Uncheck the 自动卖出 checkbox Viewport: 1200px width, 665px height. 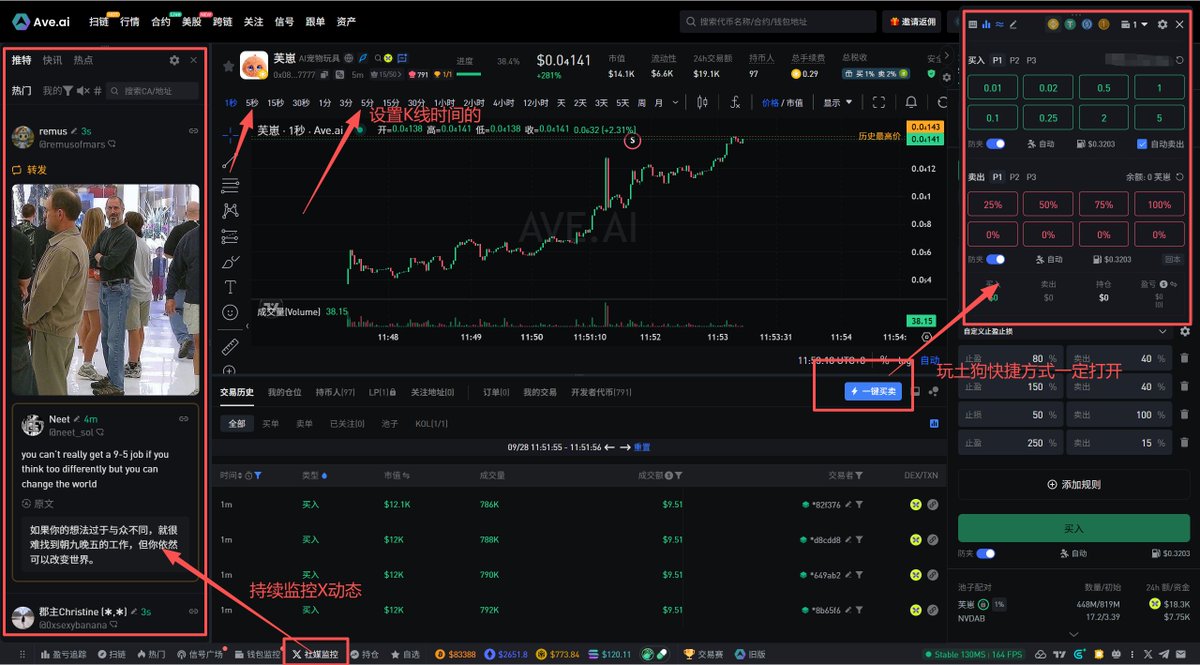(1143, 144)
